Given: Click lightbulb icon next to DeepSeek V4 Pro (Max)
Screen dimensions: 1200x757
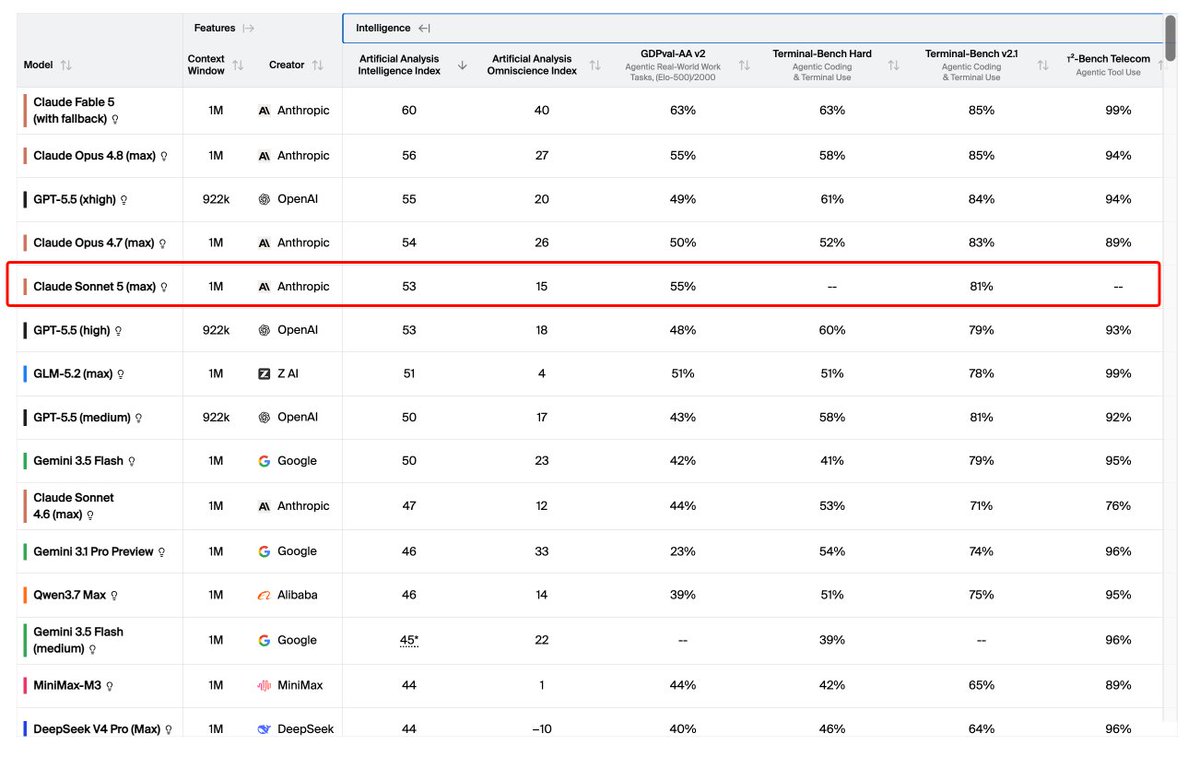Looking at the screenshot, I should click(168, 730).
